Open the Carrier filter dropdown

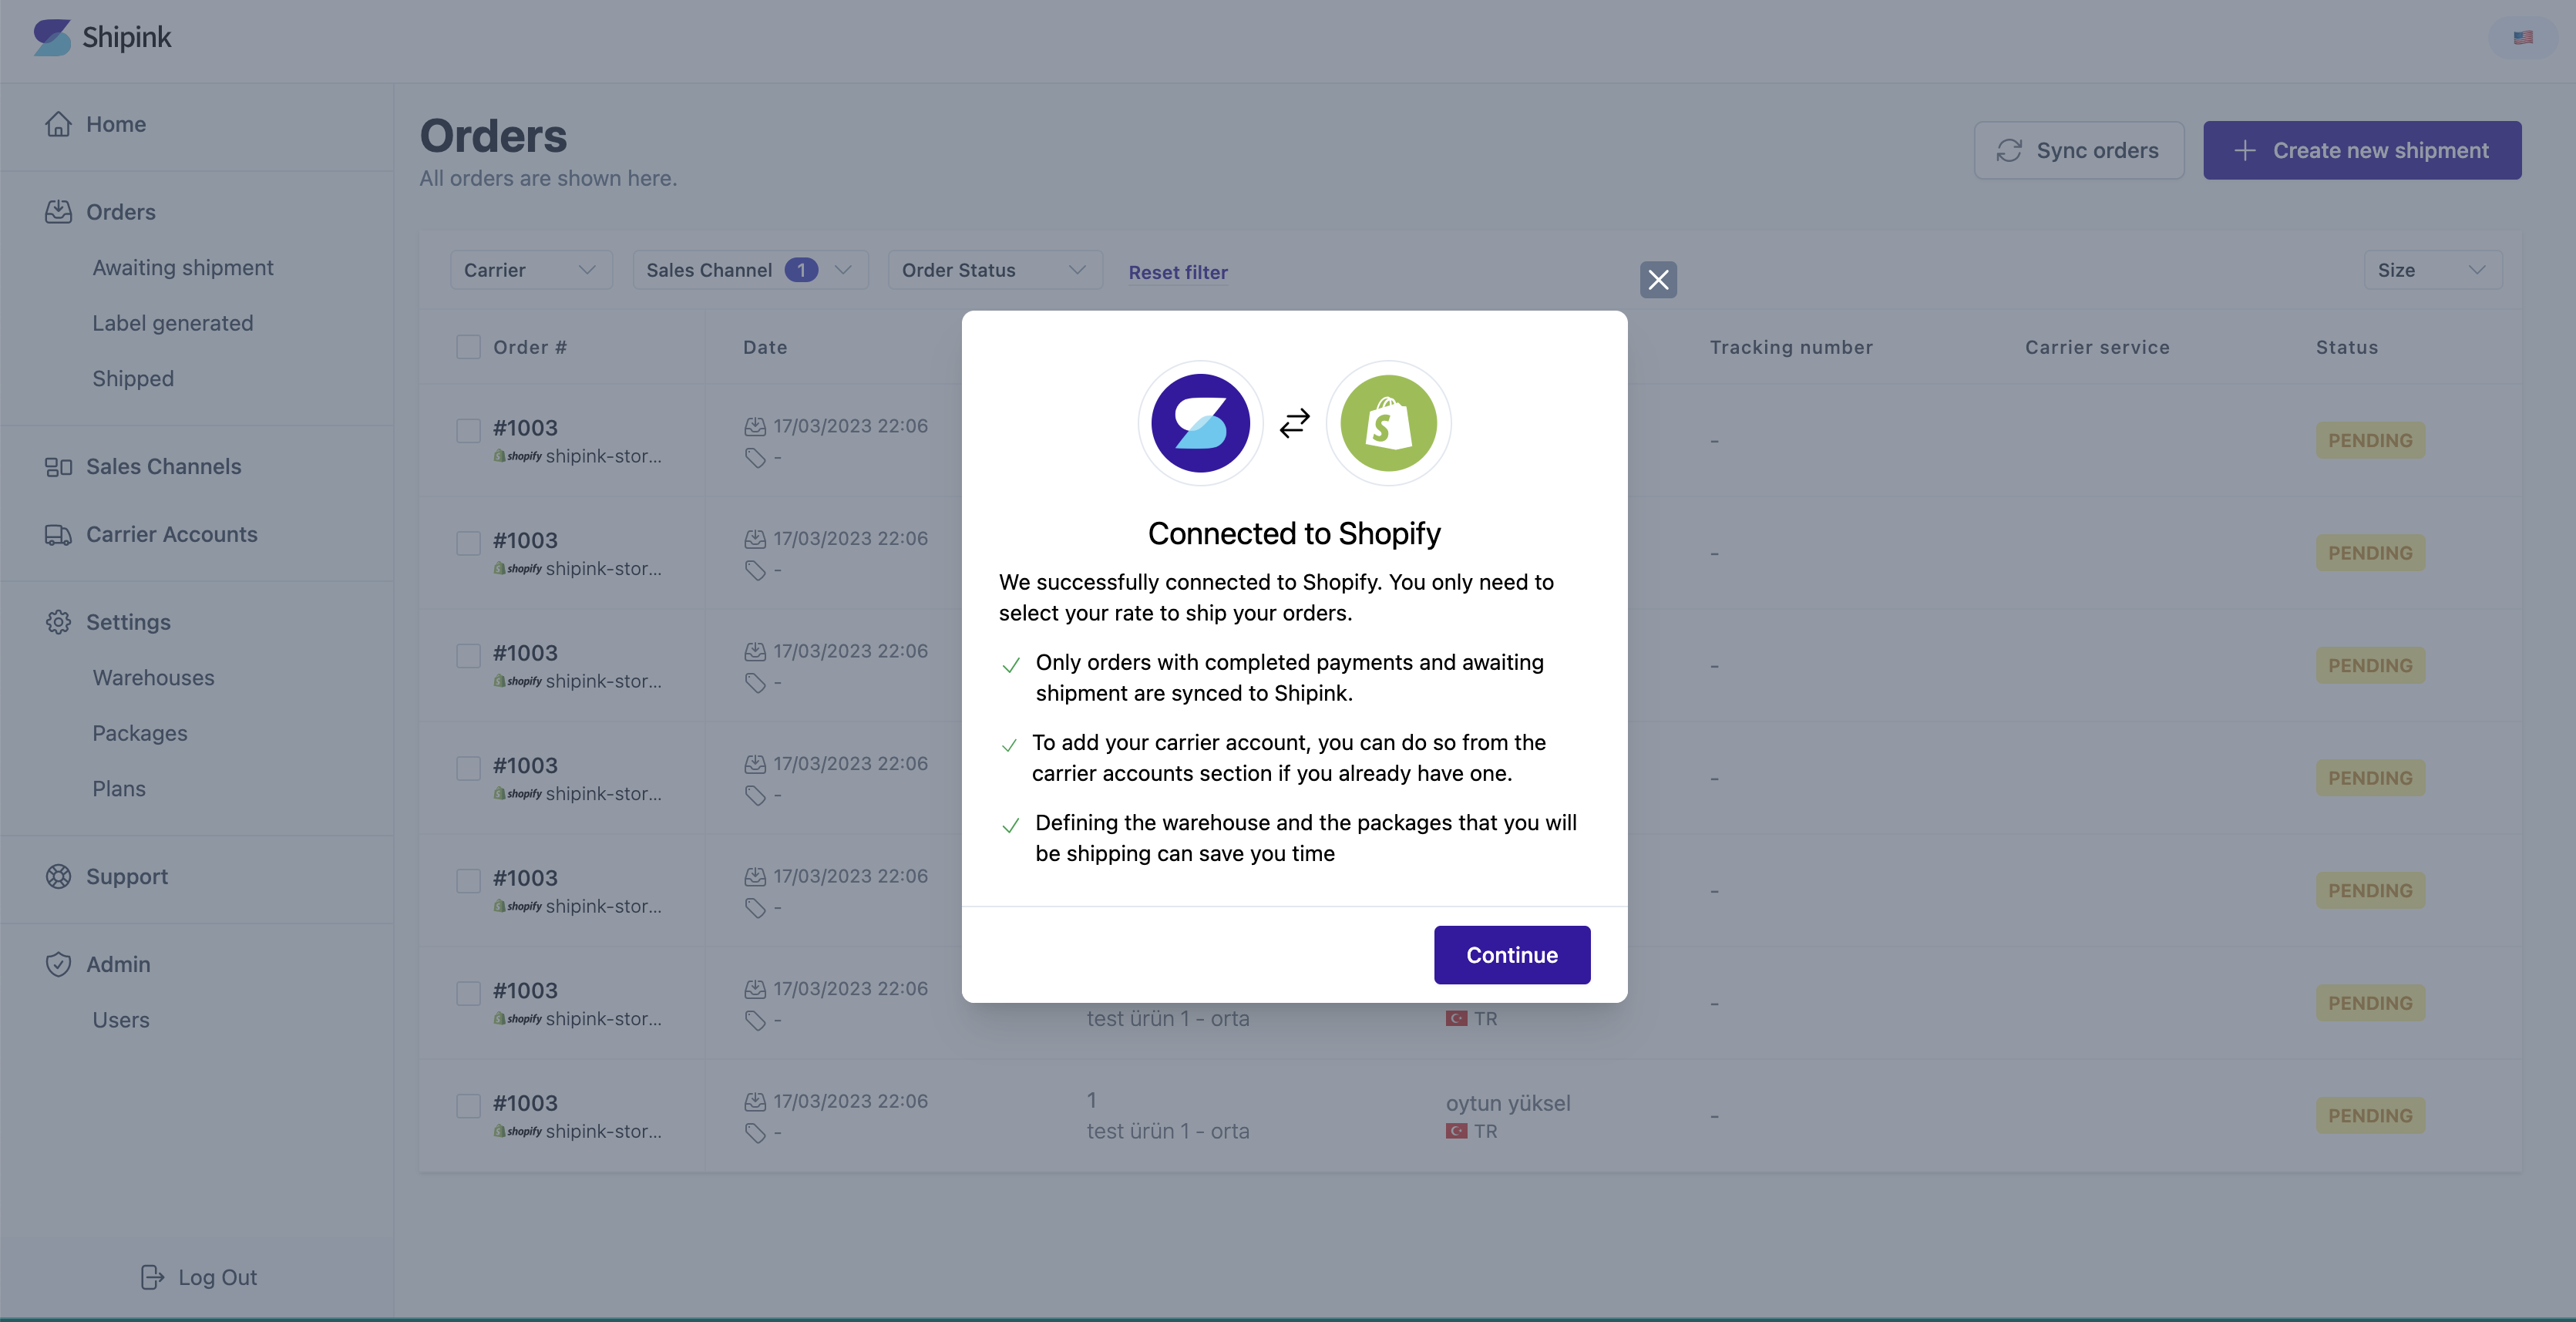(530, 269)
